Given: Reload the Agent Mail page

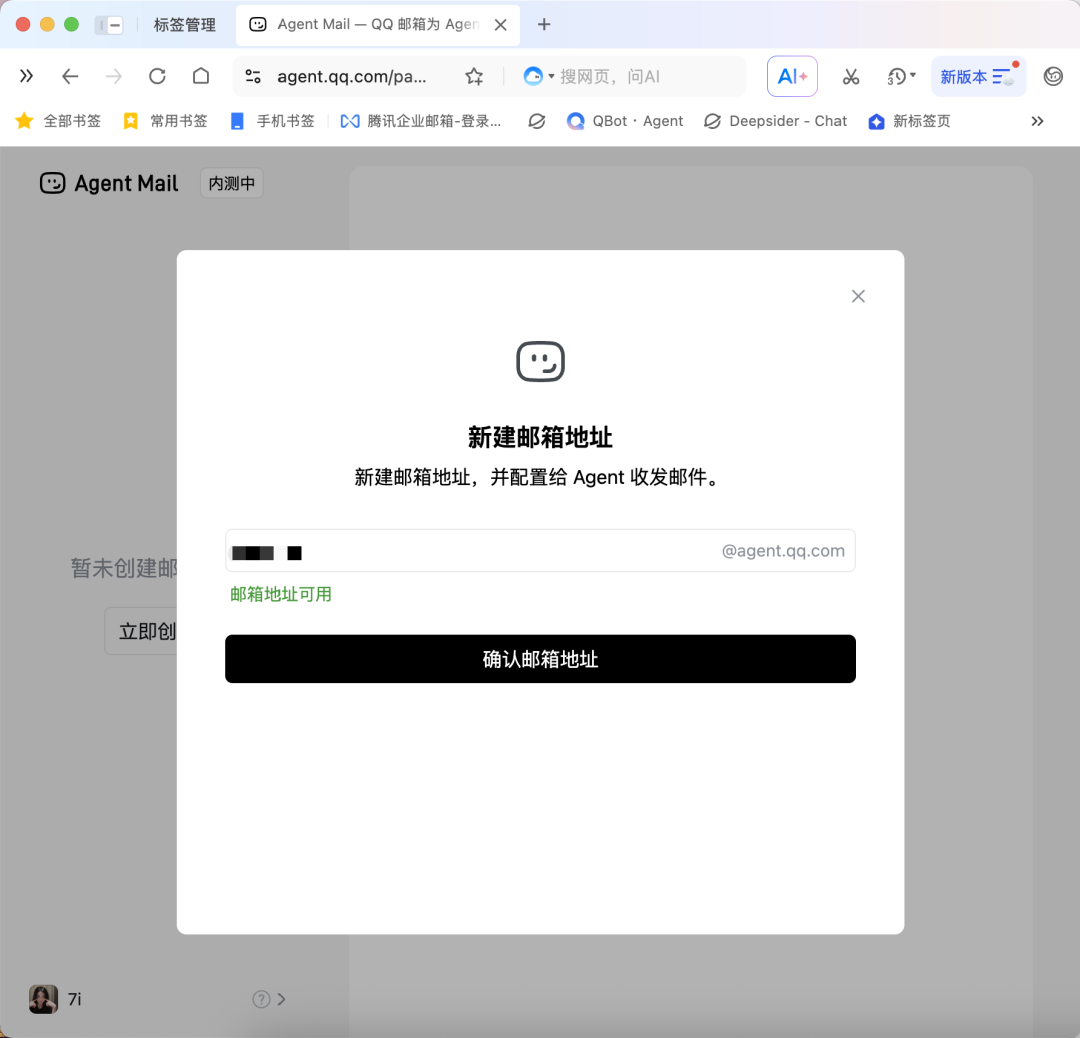Looking at the screenshot, I should 158,76.
